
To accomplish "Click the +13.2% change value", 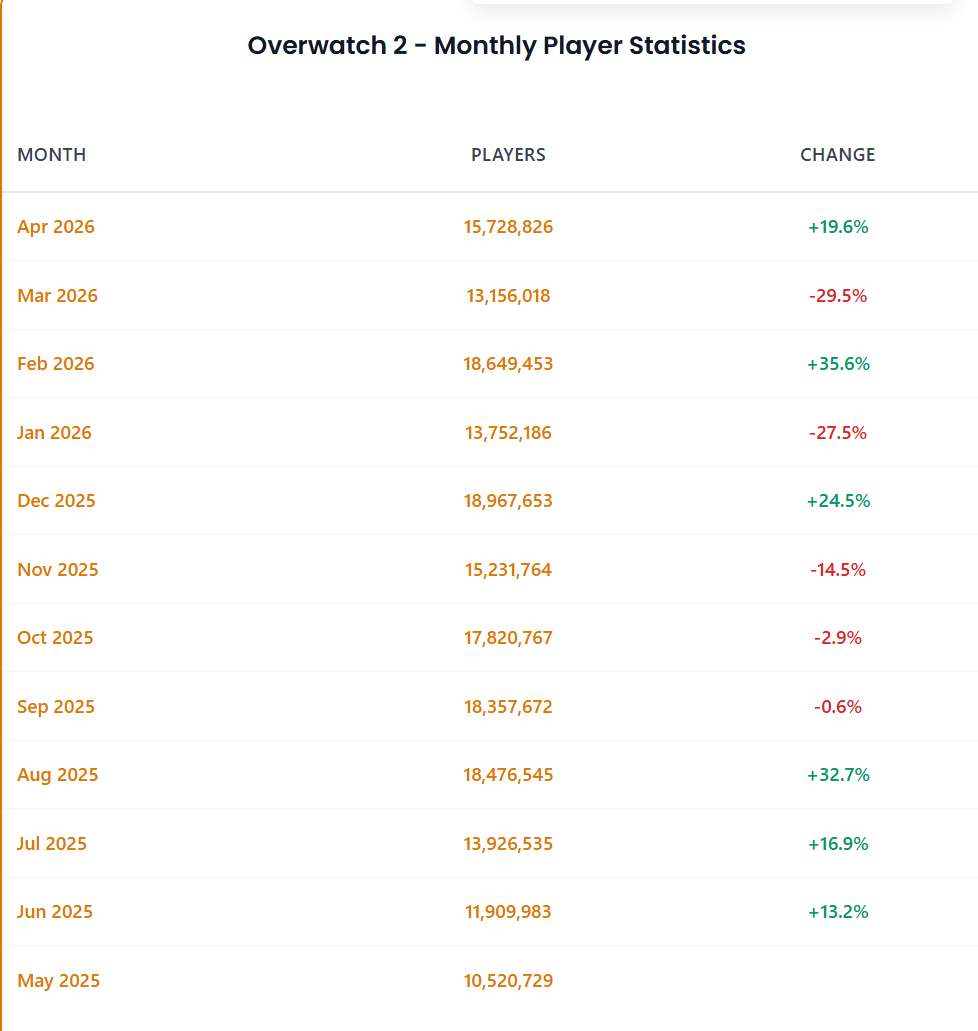I will tap(838, 912).
